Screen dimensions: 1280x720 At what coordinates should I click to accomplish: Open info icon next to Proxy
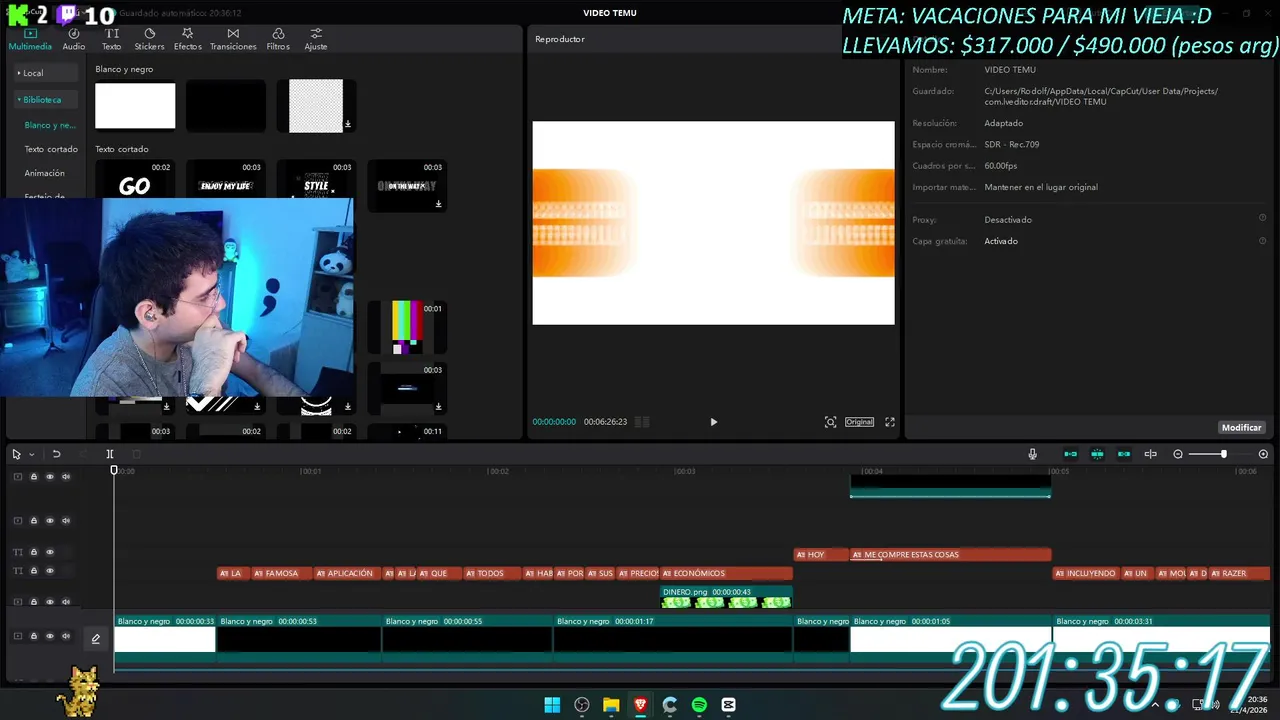click(x=1262, y=219)
